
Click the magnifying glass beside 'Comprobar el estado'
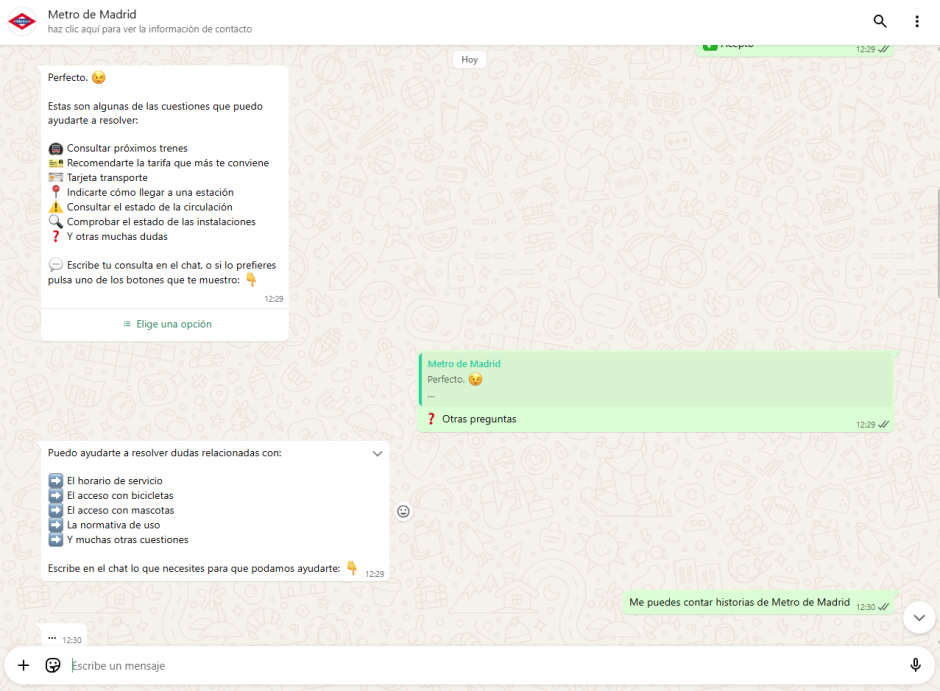(56, 222)
